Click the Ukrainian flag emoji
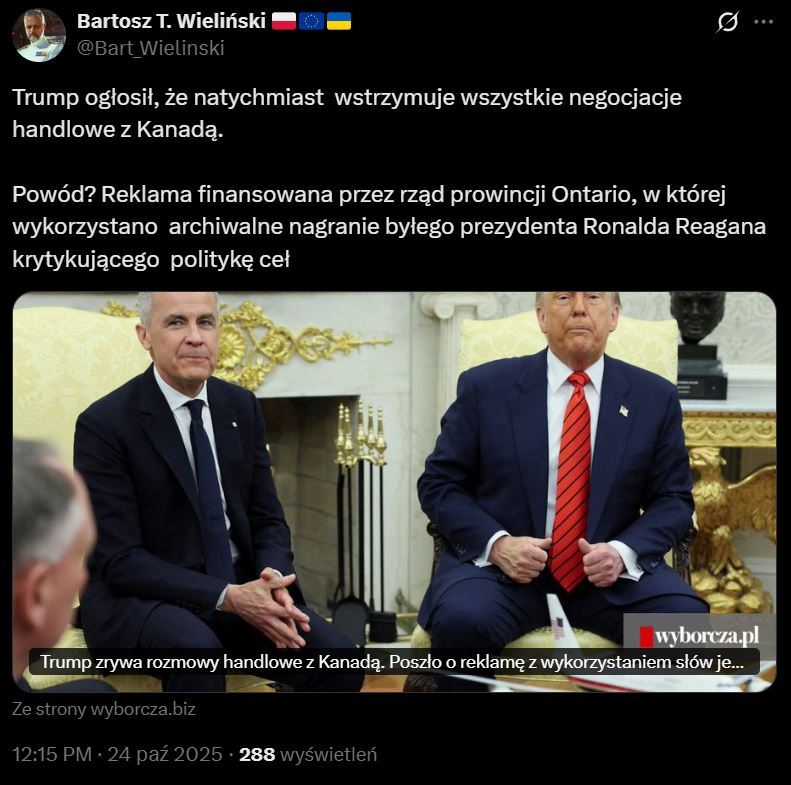791x785 pixels. [x=338, y=21]
